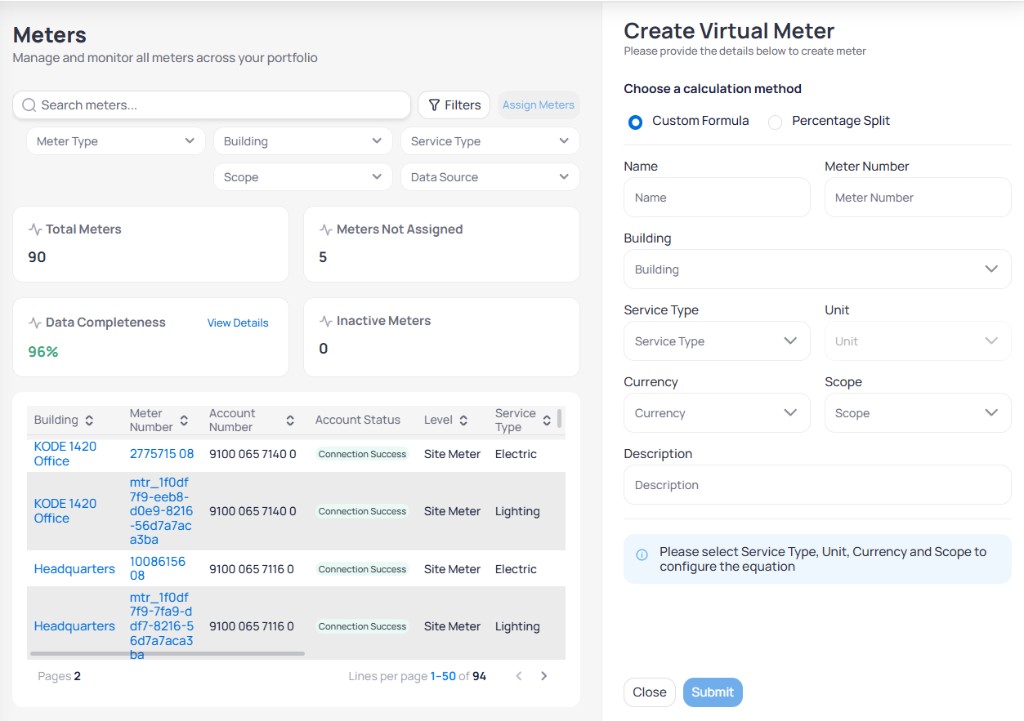Click the horizontal table scrollbar
Viewport: 1024px width, 721px height.
click(167, 653)
